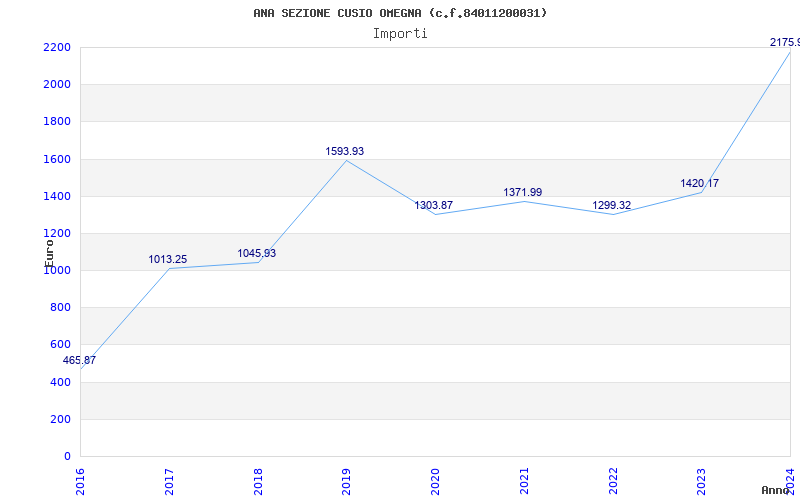
Task: Click the Euro y-axis title
Action: pyautogui.click(x=49, y=253)
